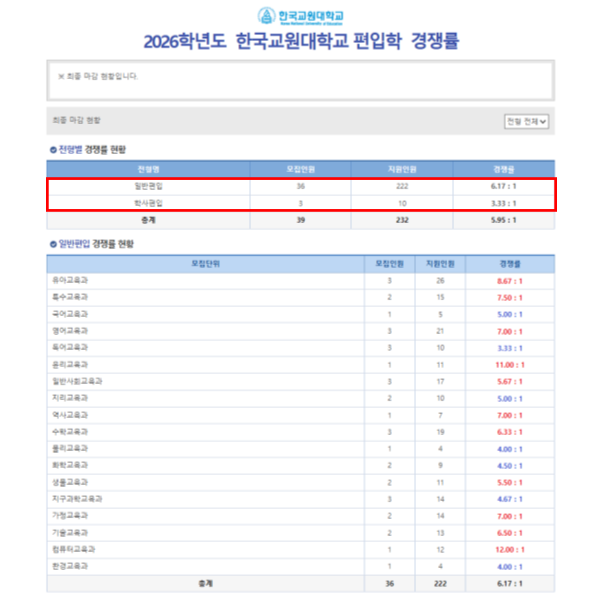Click the bullet icon beside 전형별 경쟁률 현황

(x=53, y=150)
